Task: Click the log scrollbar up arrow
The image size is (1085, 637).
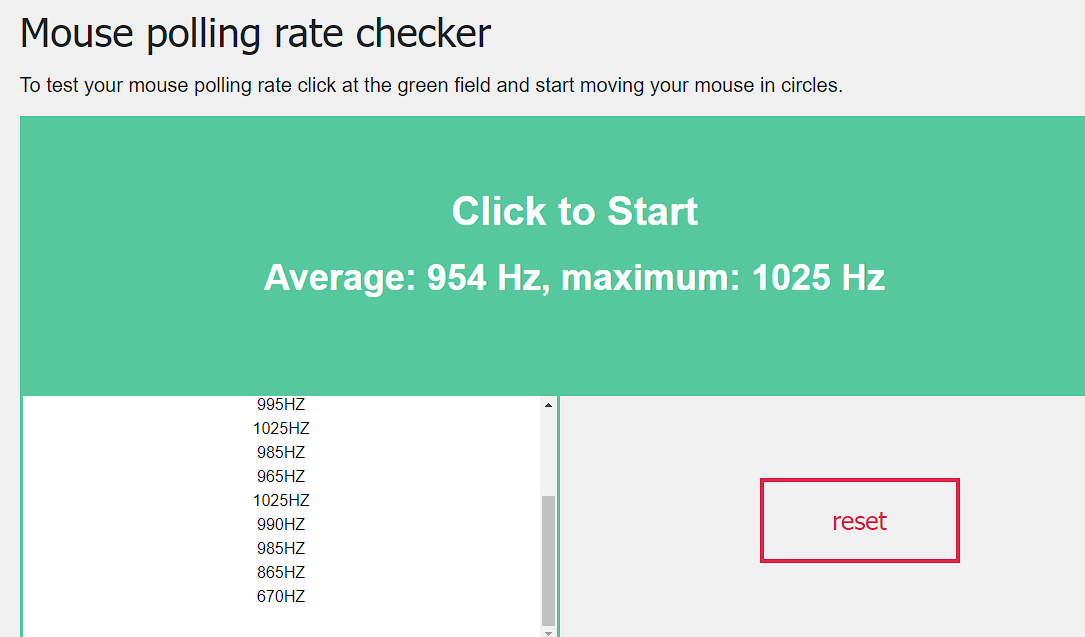Action: tap(548, 405)
